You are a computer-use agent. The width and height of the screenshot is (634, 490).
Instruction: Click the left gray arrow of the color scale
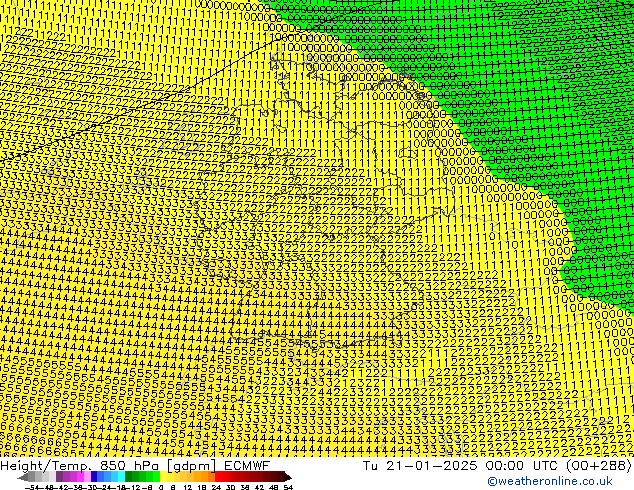23,477
